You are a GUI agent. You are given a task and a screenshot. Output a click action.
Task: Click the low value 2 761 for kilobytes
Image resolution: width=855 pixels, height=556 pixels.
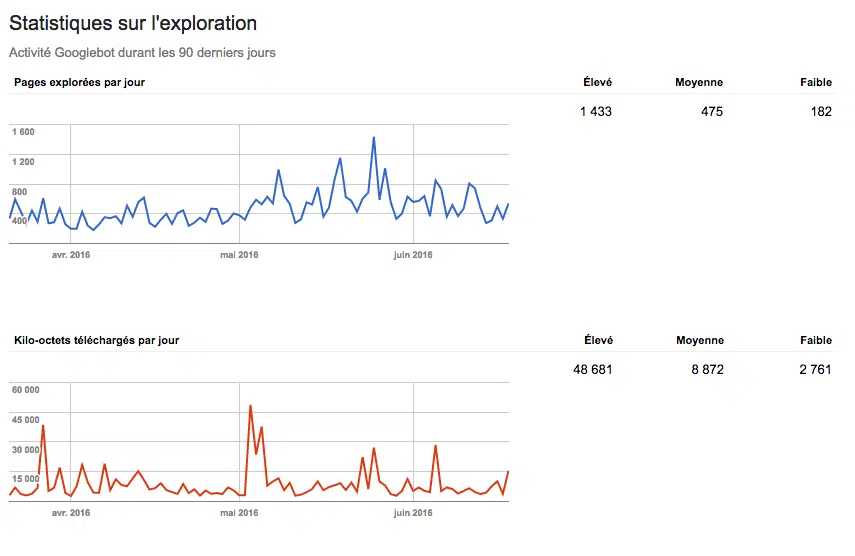click(x=815, y=369)
